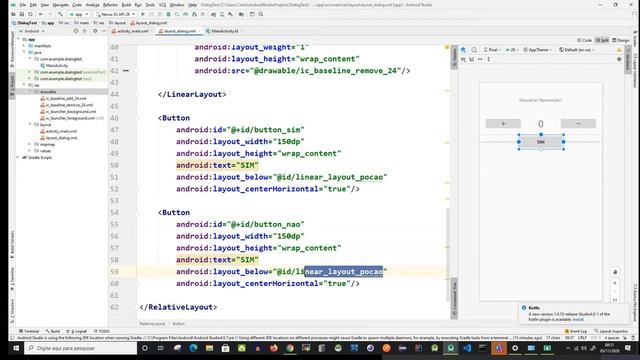Expand the mipmap folder

[x=30, y=144]
